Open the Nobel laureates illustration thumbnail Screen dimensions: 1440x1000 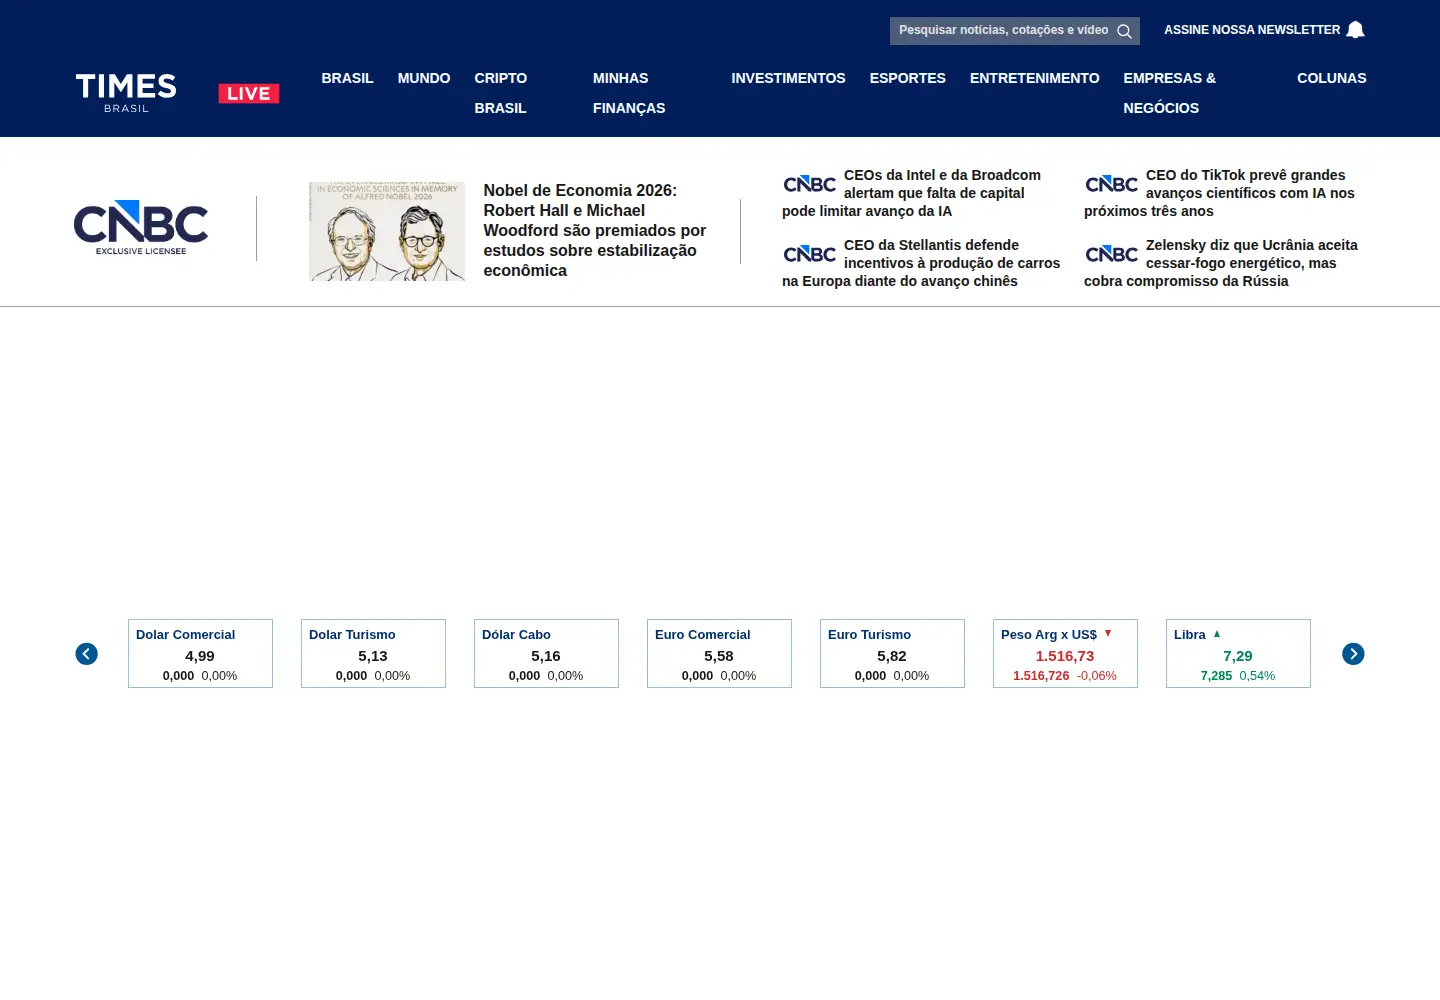(388, 231)
